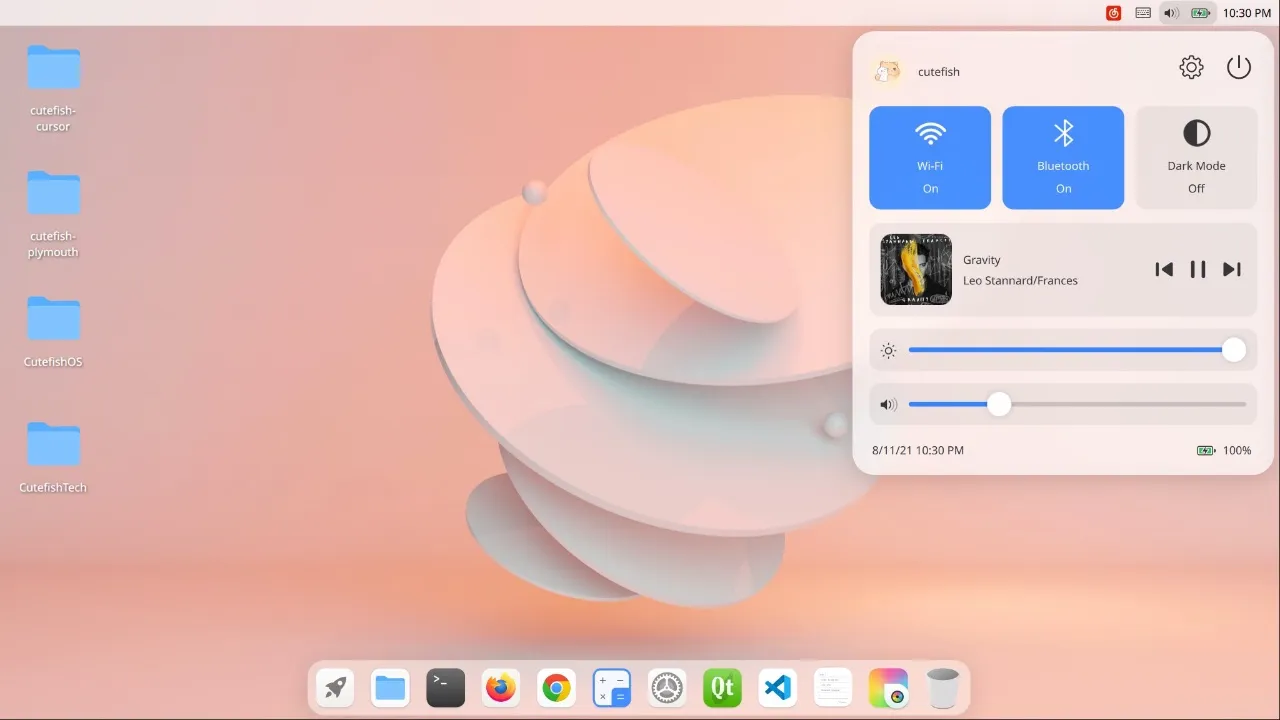Turn off Wi-Fi in the control center
The image size is (1280, 720).
(x=930, y=157)
